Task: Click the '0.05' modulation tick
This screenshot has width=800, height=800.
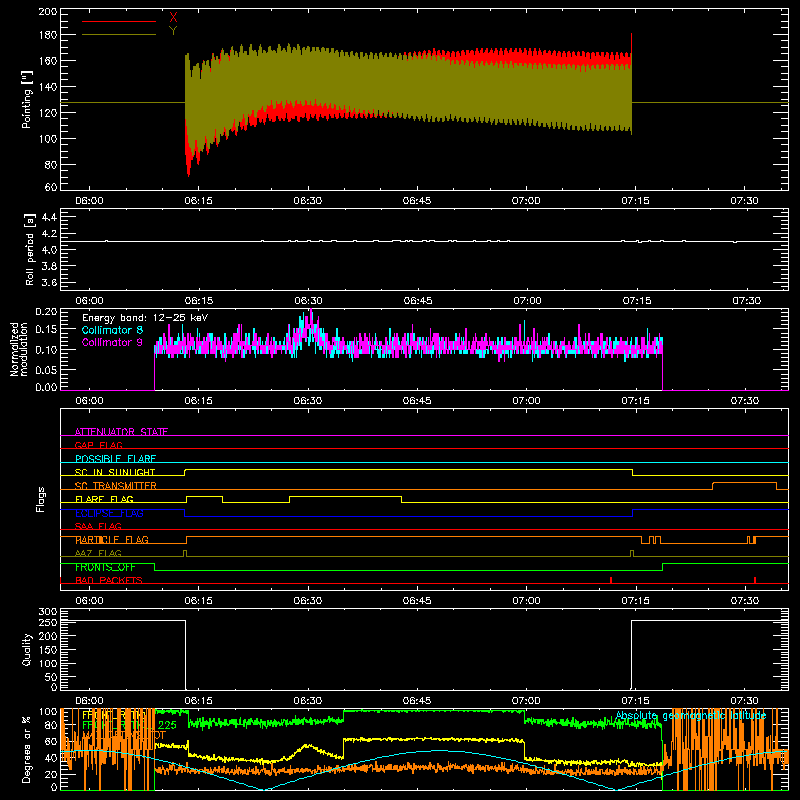Action: (x=46, y=369)
